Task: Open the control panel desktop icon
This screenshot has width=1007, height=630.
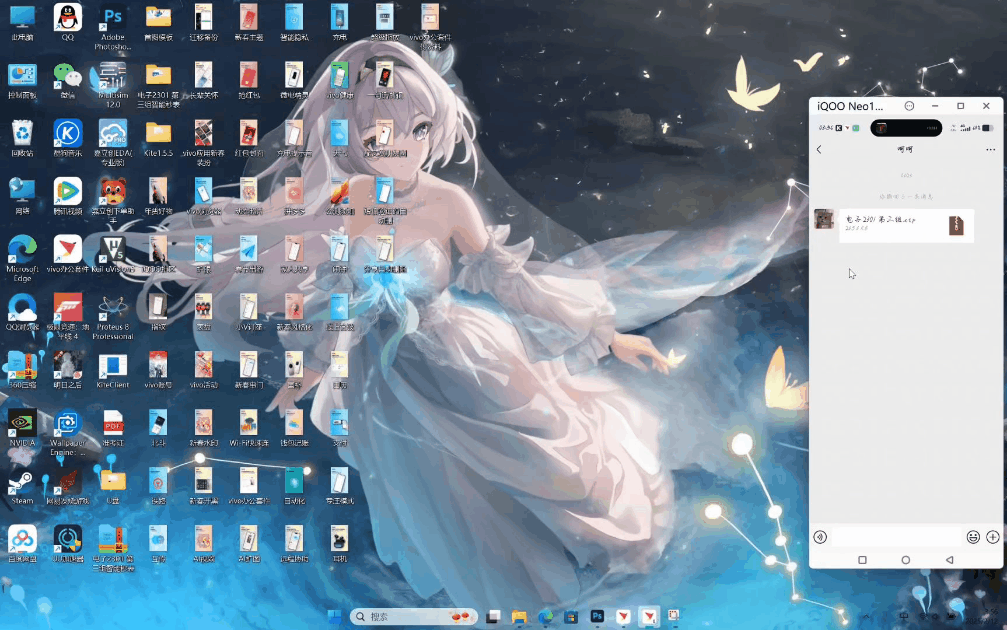Action: pos(22,76)
